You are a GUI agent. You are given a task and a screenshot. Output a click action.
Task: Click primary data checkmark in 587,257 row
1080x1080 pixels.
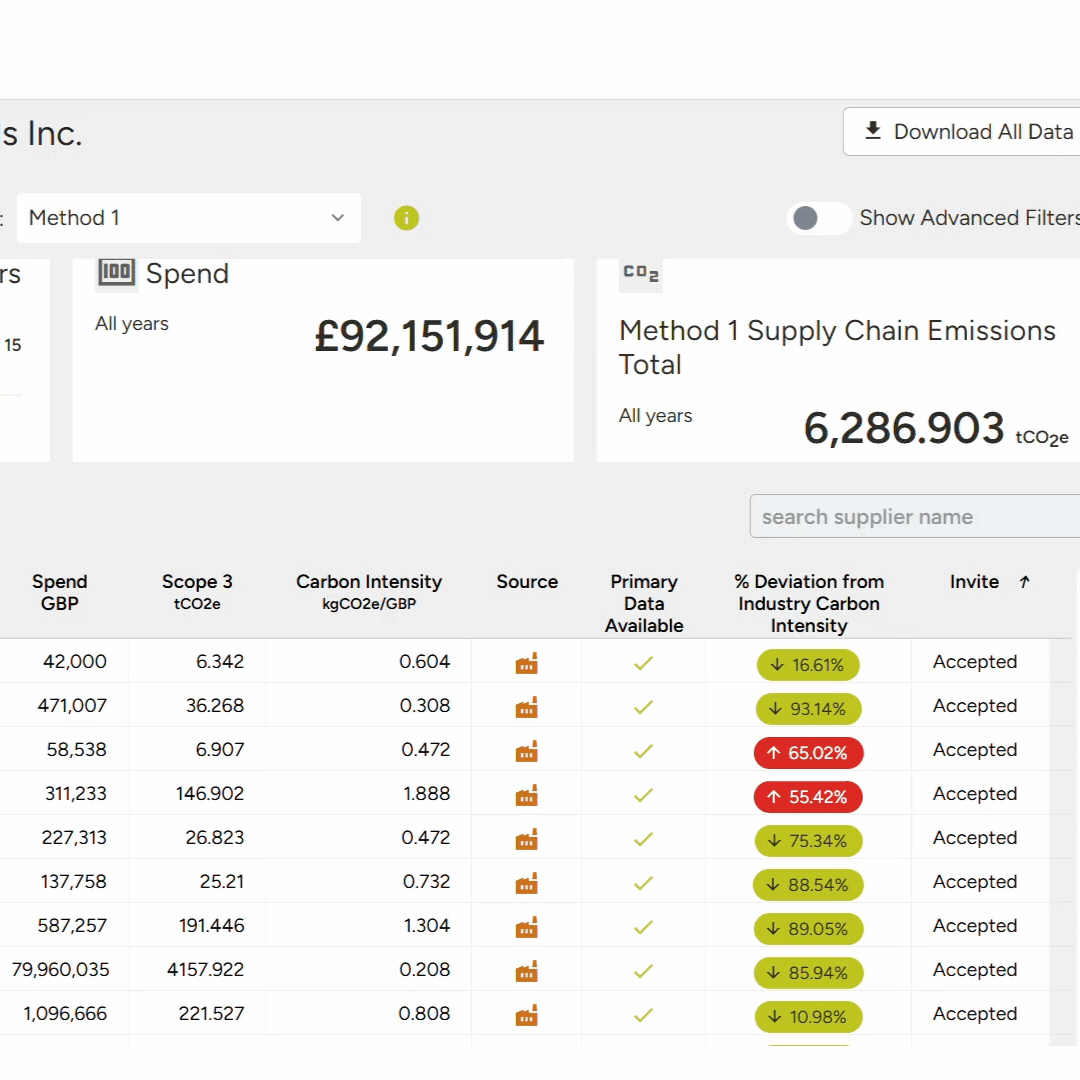[643, 928]
